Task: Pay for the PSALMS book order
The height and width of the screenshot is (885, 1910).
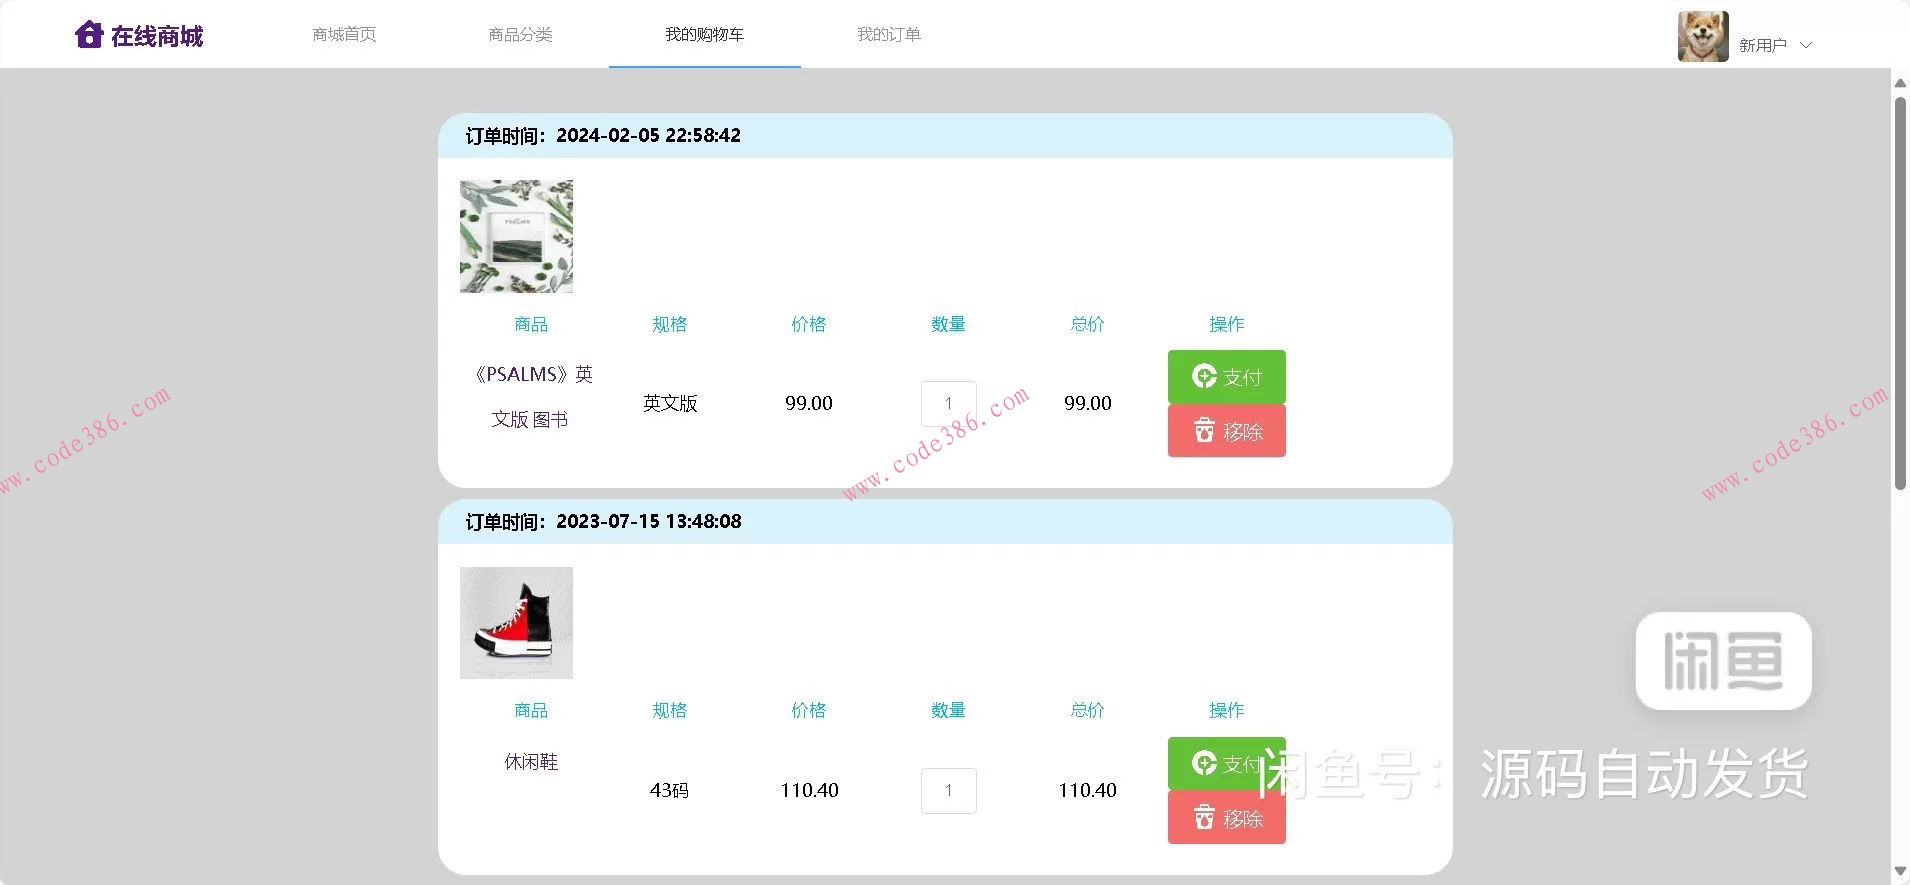Action: coord(1226,377)
